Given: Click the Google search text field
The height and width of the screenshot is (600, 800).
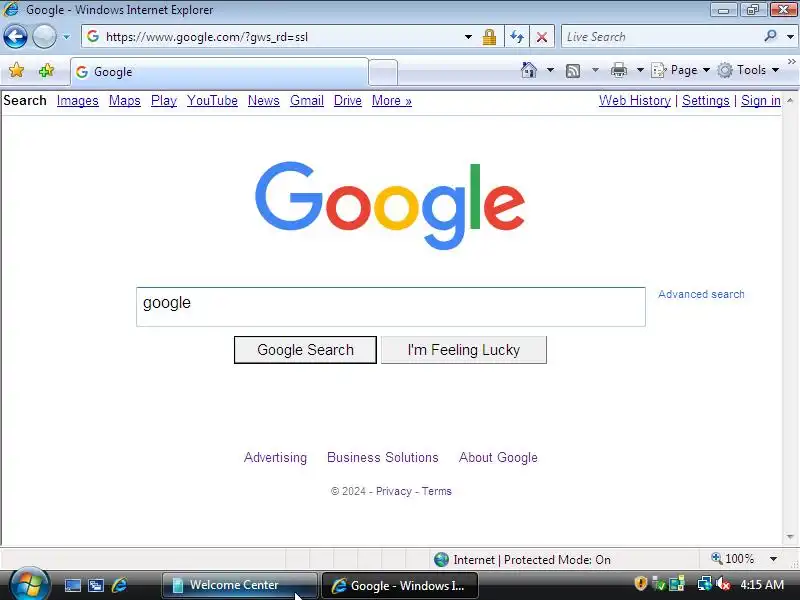Looking at the screenshot, I should [x=391, y=307].
